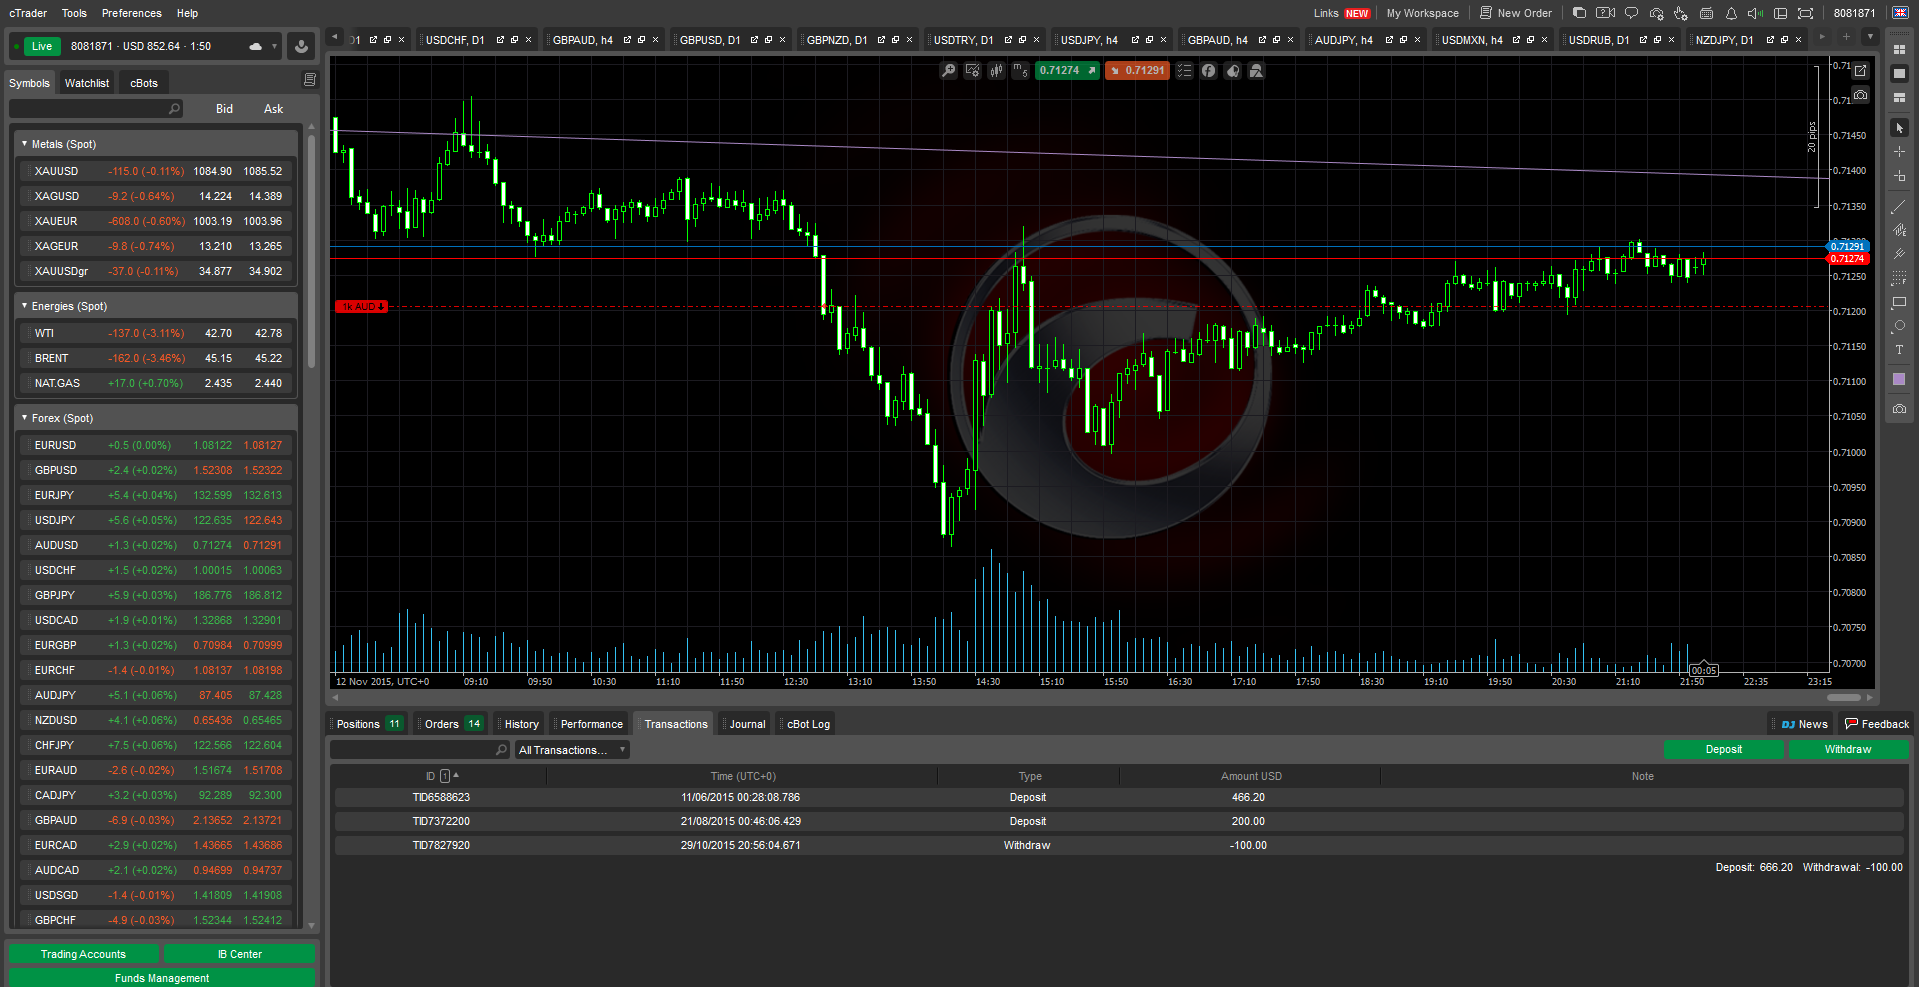The height and width of the screenshot is (987, 1919).
Task: Select the XAUUSD symbol row
Action: 157,171
